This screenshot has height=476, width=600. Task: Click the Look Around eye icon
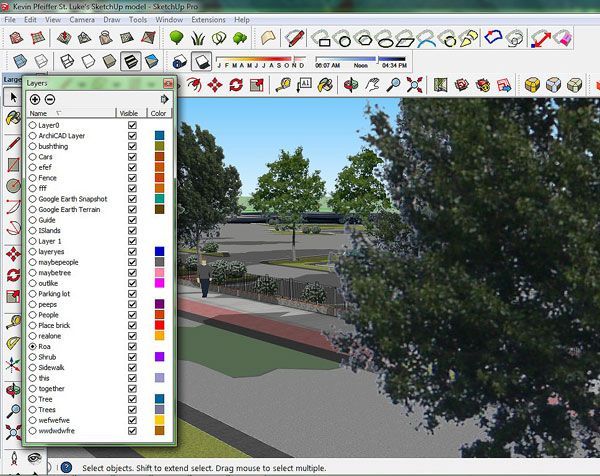33,457
